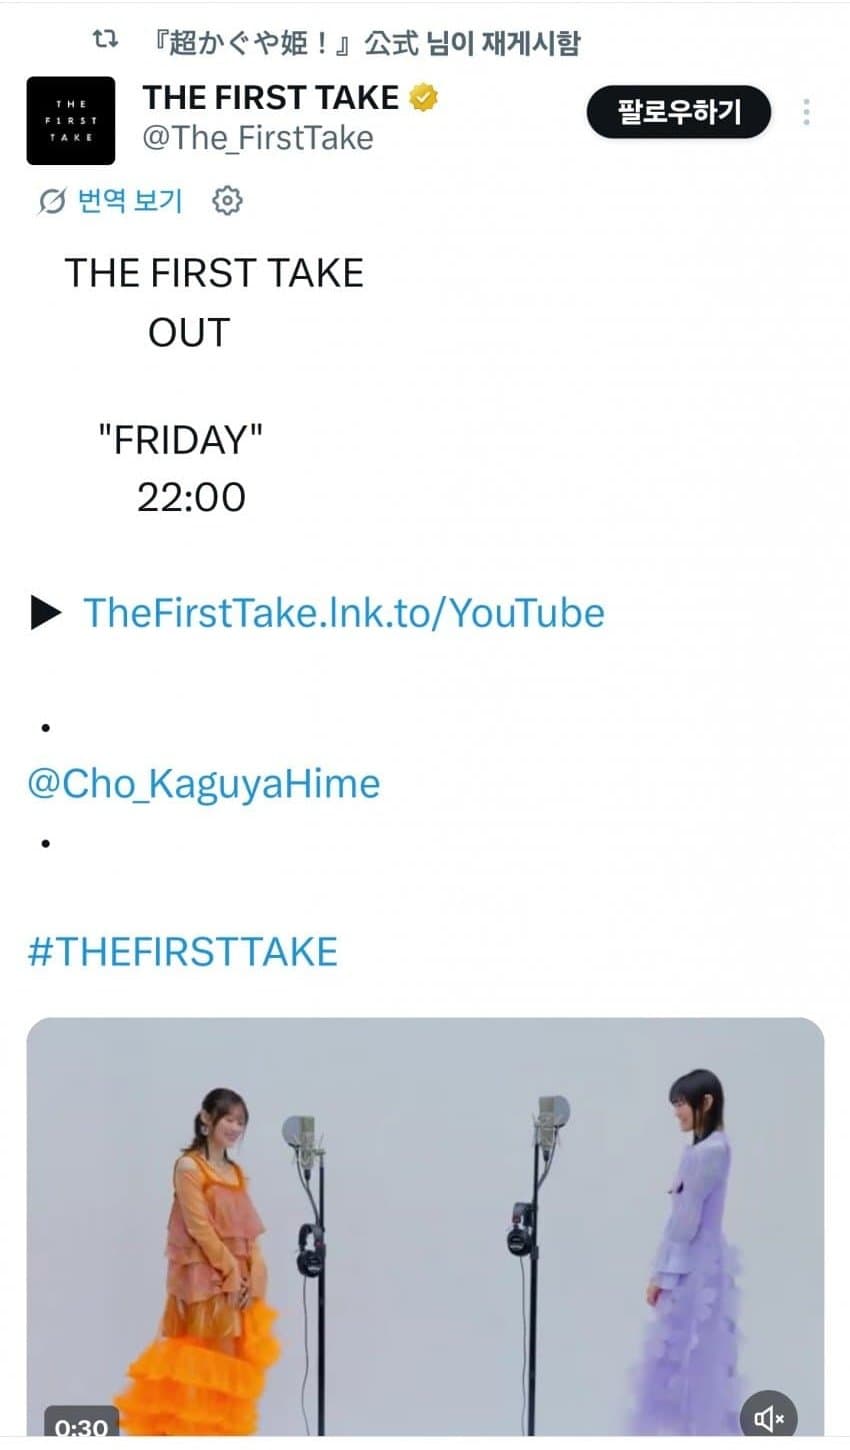Visit the @Cho_KaguyaHime mention
The height and width of the screenshot is (1450, 850).
(x=203, y=783)
